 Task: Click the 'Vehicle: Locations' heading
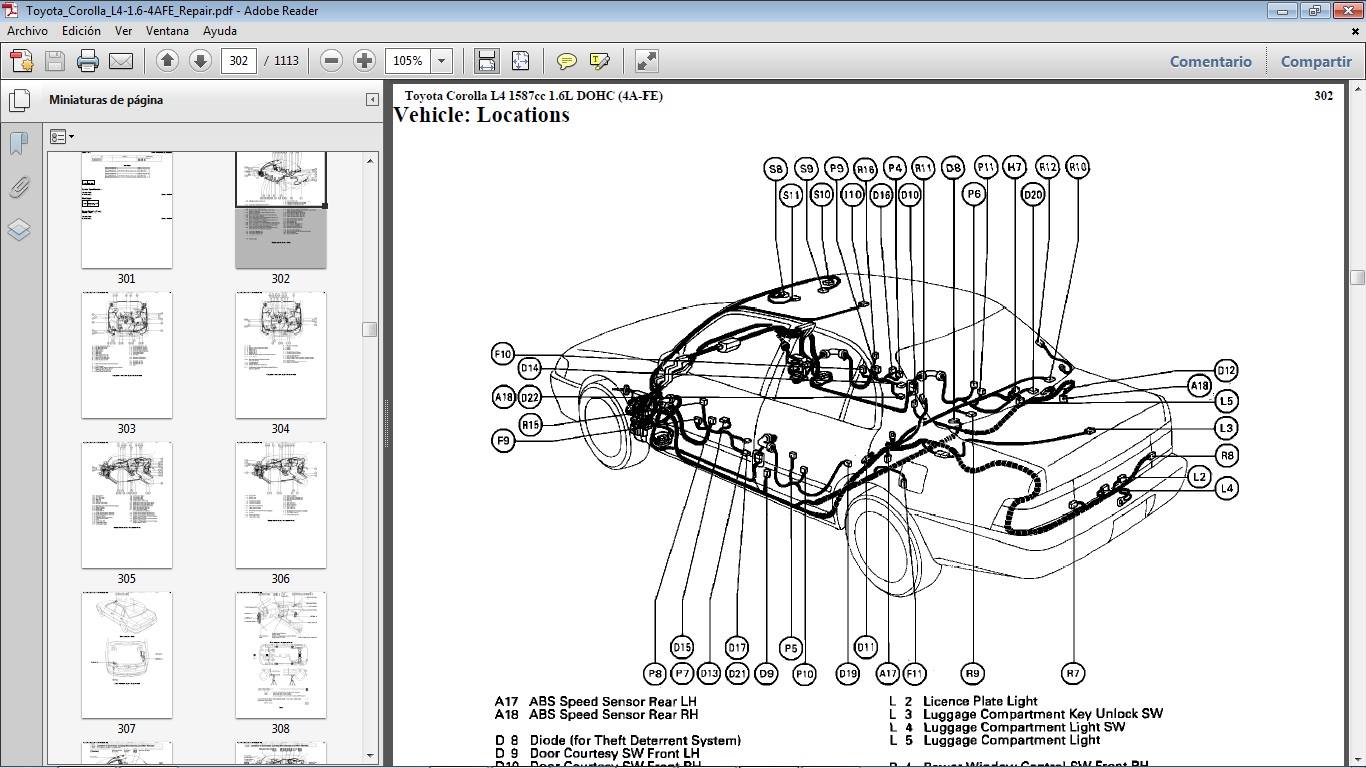[x=482, y=114]
